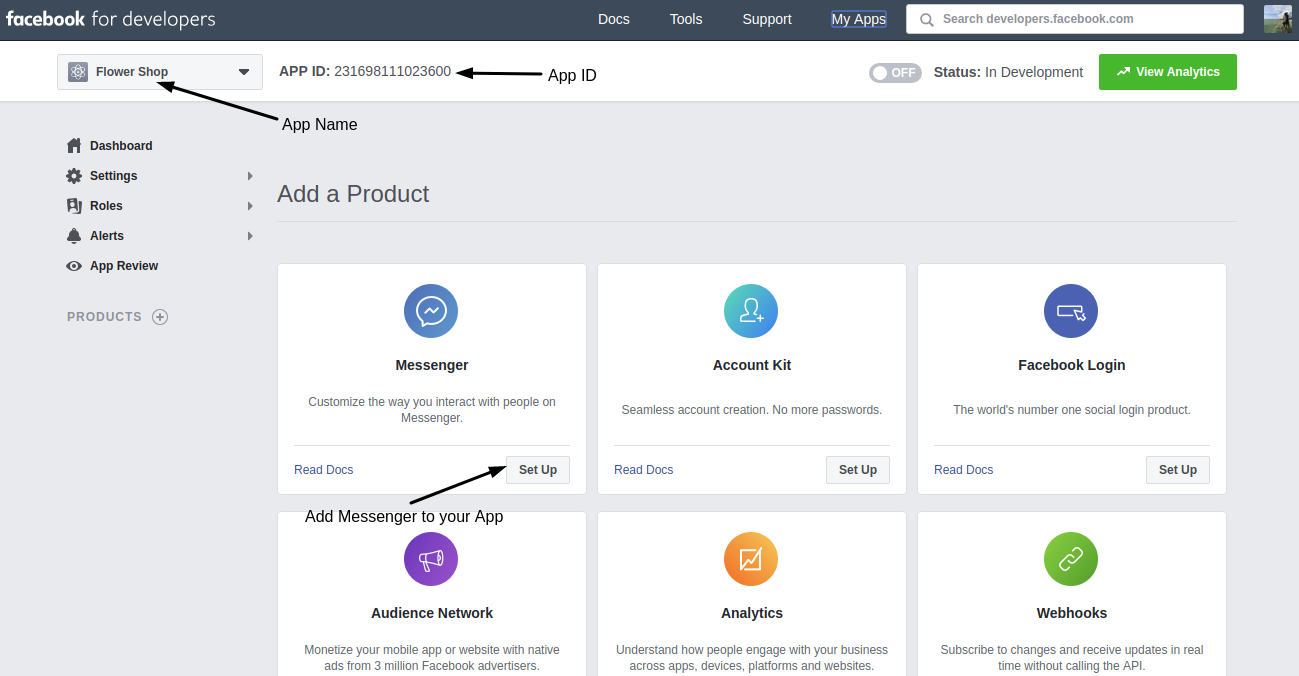Click the Analytics chart icon
This screenshot has height=676, width=1299.
point(751,559)
